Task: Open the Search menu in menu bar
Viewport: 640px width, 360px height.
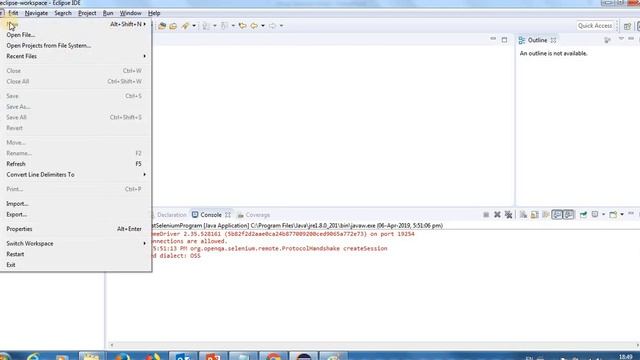Action: pyautogui.click(x=63, y=13)
